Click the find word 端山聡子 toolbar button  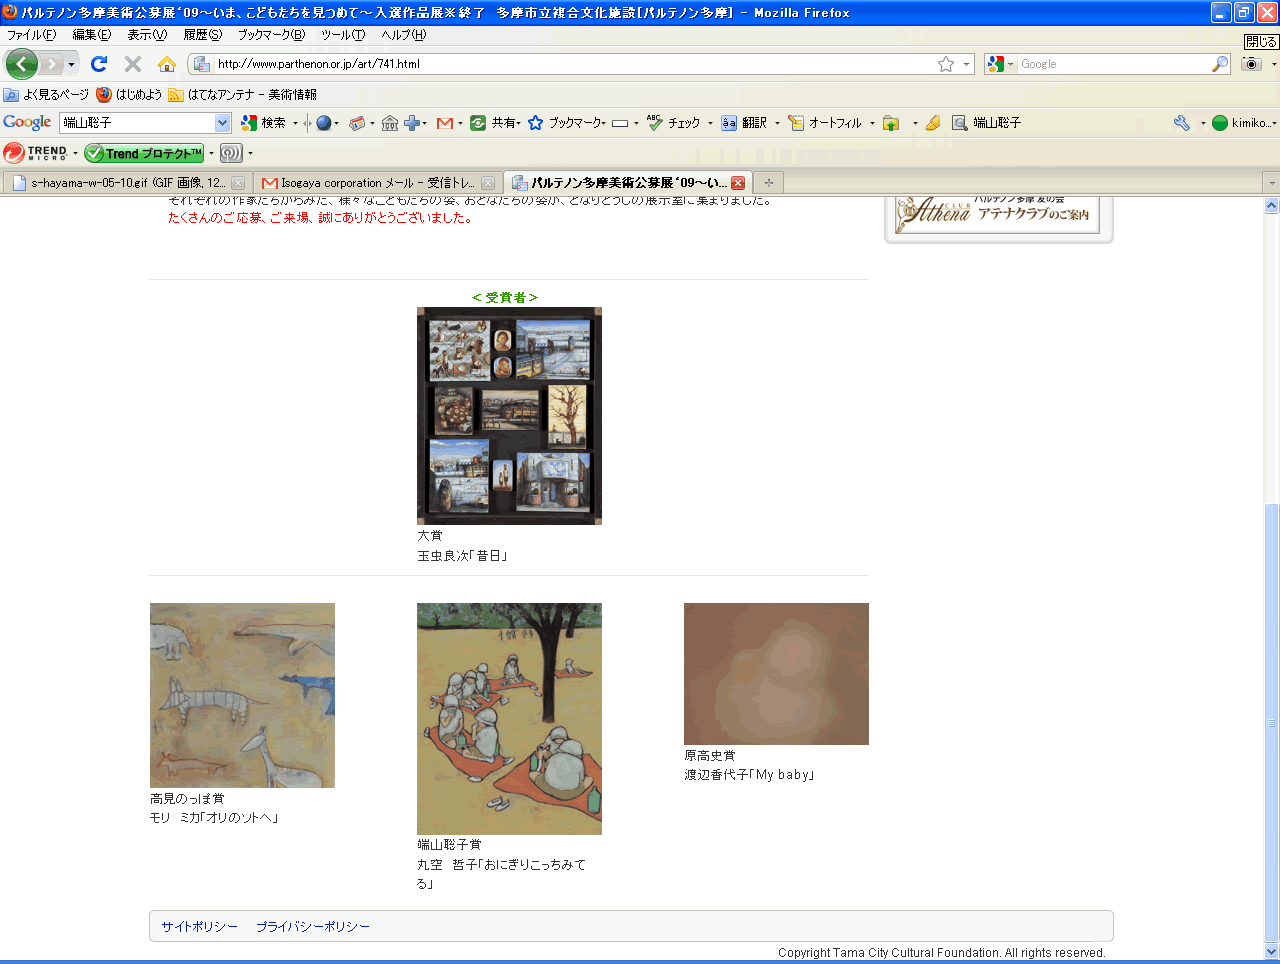pyautogui.click(x=987, y=123)
